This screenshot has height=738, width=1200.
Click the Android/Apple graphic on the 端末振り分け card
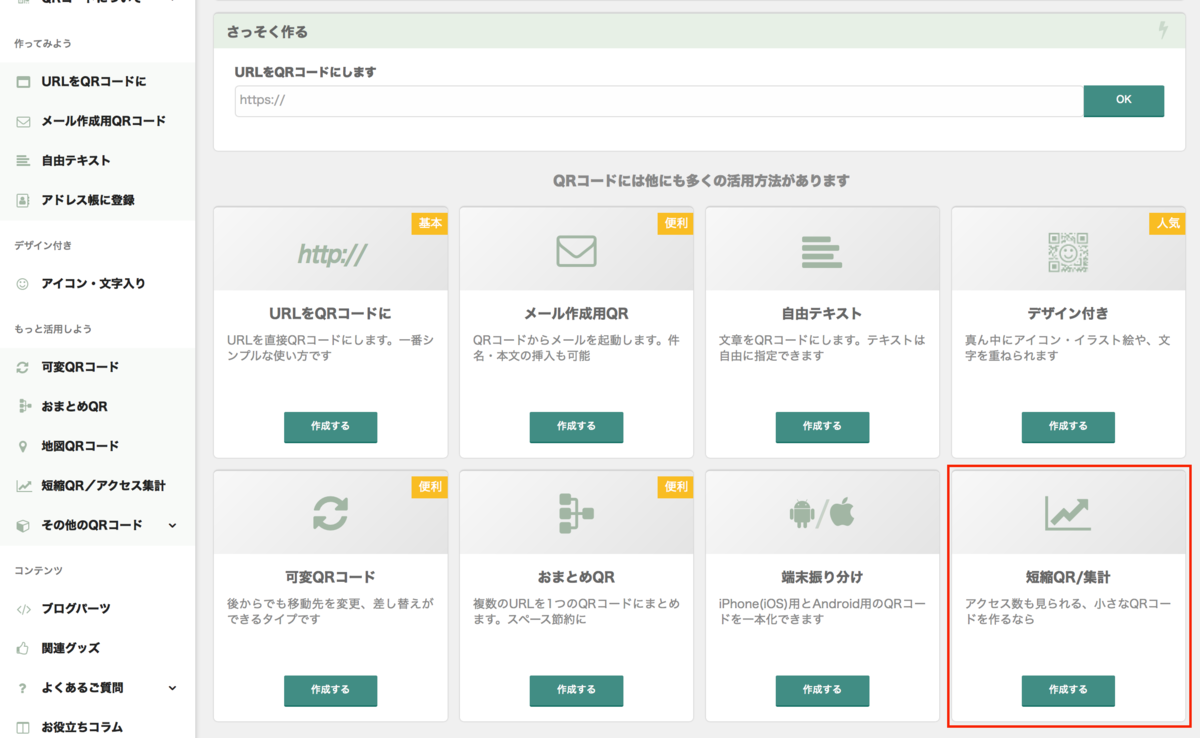tap(822, 514)
